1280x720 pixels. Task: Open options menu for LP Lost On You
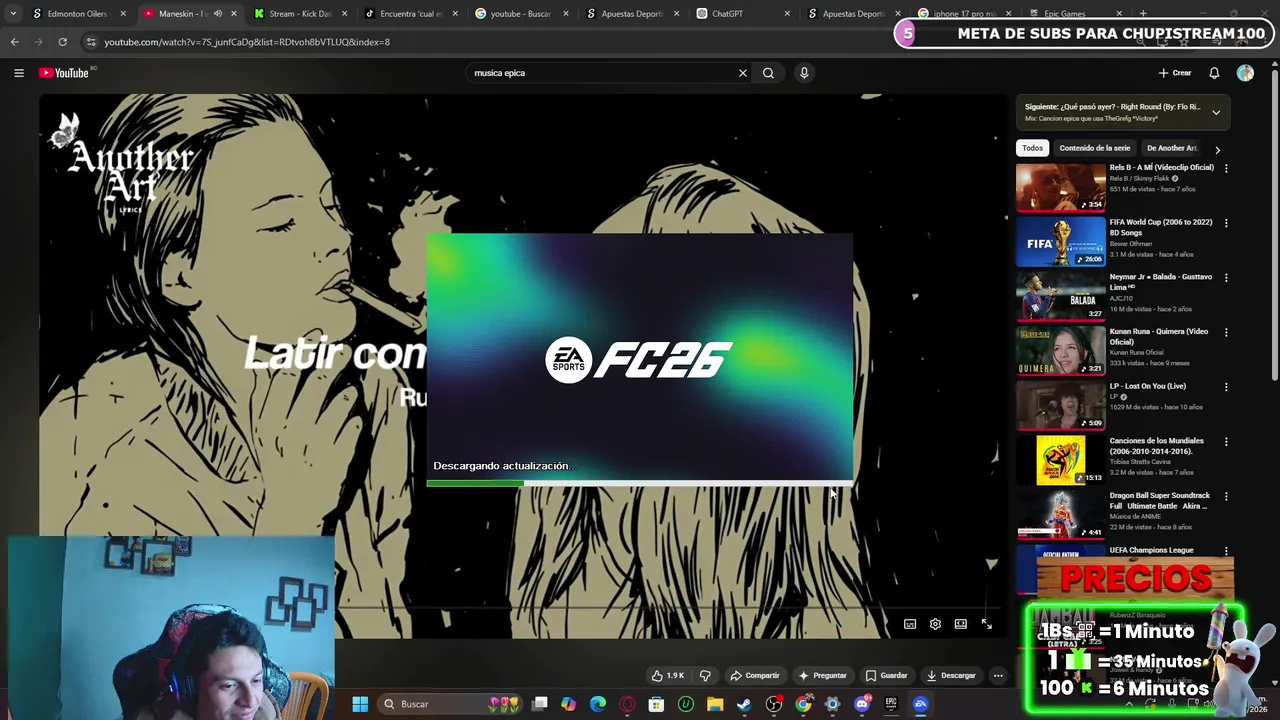(x=1226, y=387)
